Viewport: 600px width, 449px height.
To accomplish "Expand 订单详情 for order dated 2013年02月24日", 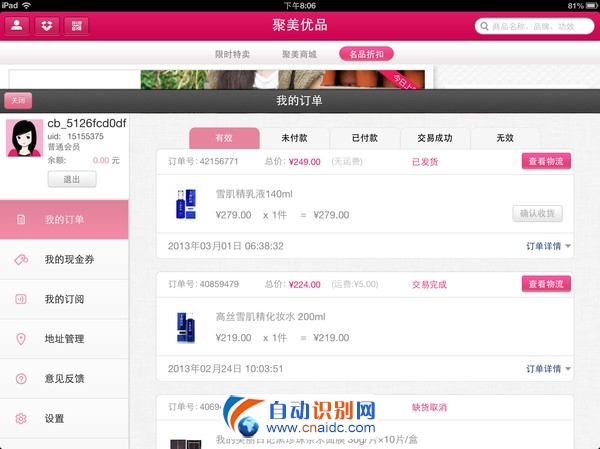I will click(548, 369).
